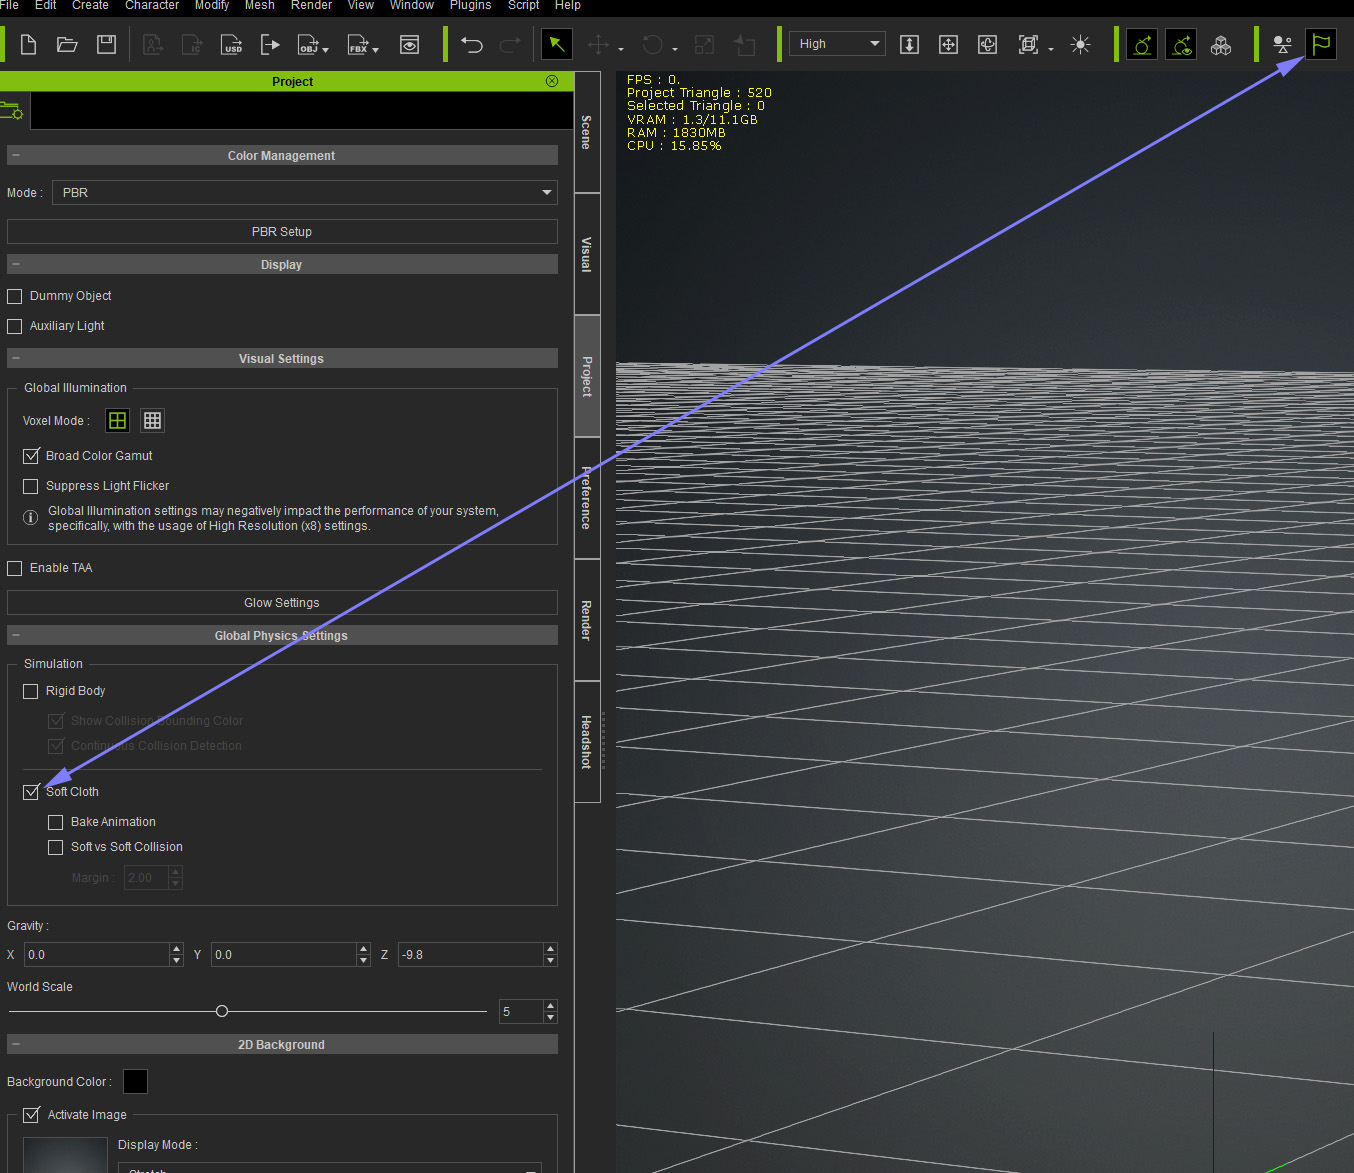Viewport: 1354px width, 1173px height.
Task: Collapse the Display section
Action: 16,264
